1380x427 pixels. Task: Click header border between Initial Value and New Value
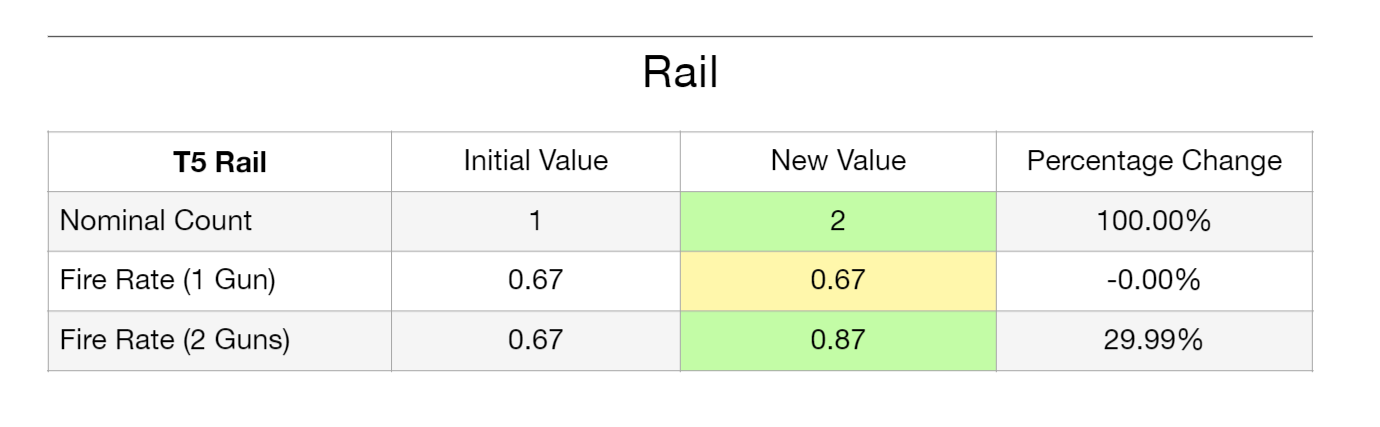coord(680,161)
